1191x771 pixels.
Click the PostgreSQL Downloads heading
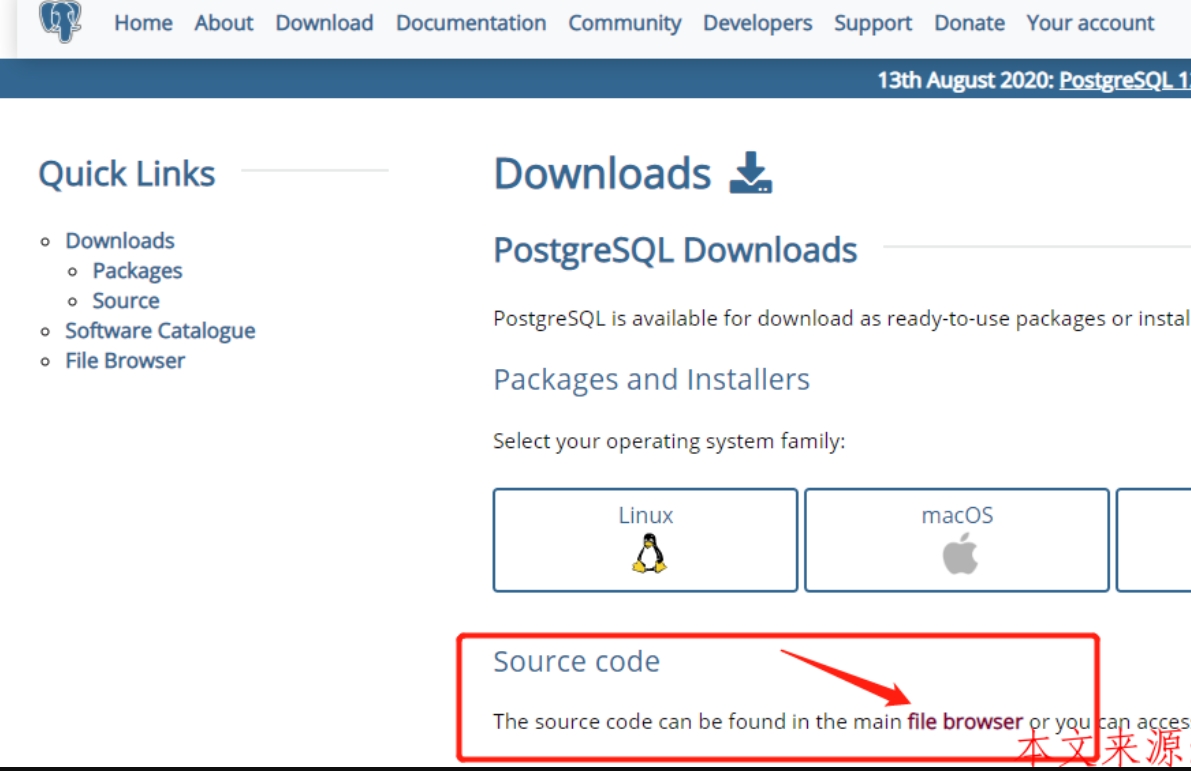[x=675, y=250]
